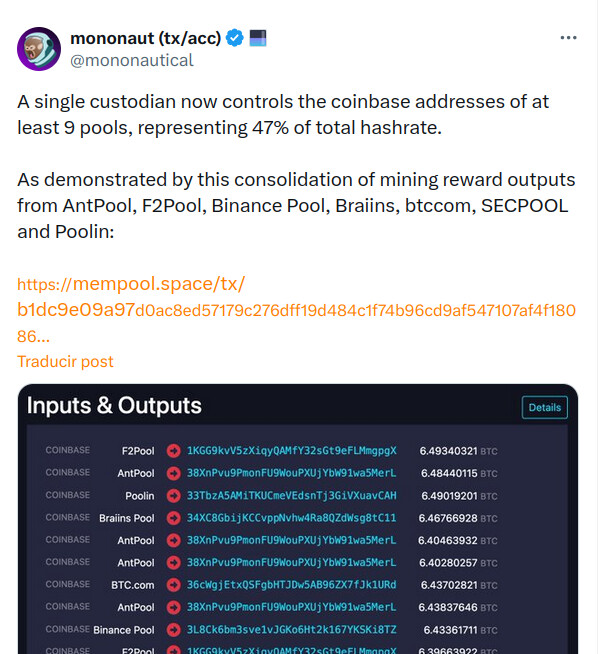Open BTC.com address 36cWgjEtxQSFgbHTJDw5AB96ZX7fJk1URd
The width and height of the screenshot is (606, 654).
pos(291,584)
